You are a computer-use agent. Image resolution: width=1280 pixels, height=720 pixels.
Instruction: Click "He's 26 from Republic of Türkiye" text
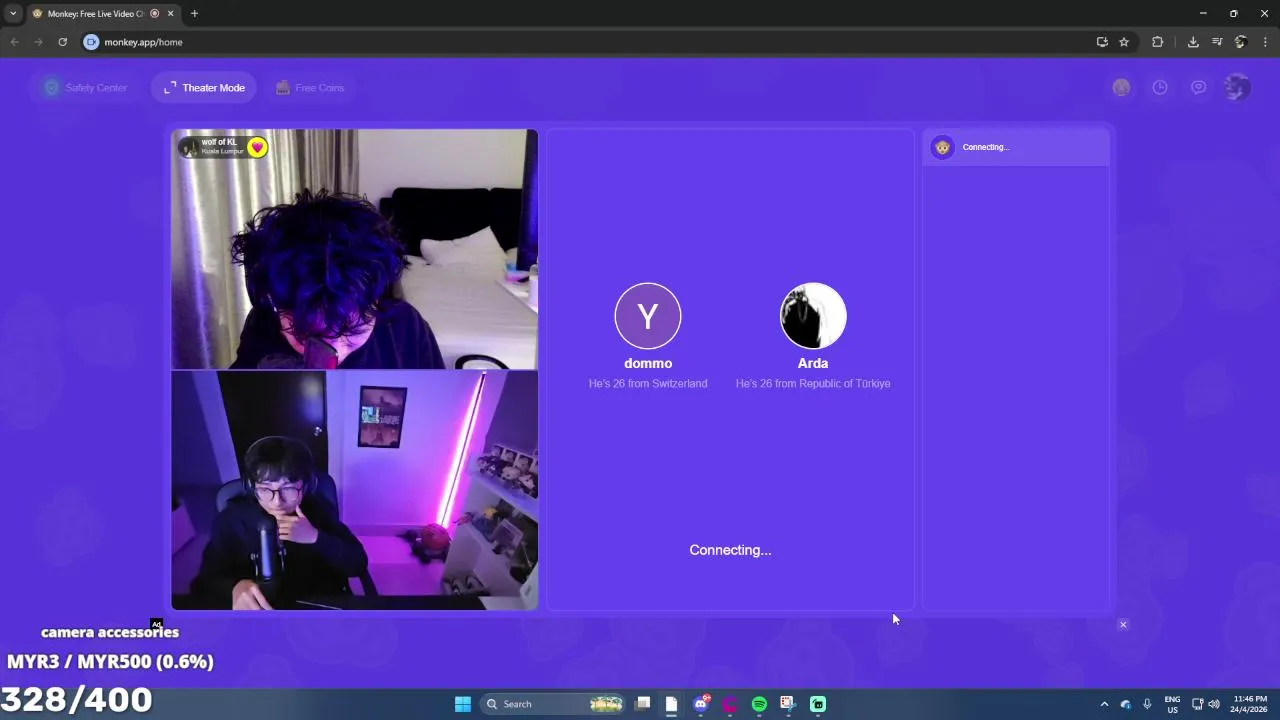[x=813, y=383]
